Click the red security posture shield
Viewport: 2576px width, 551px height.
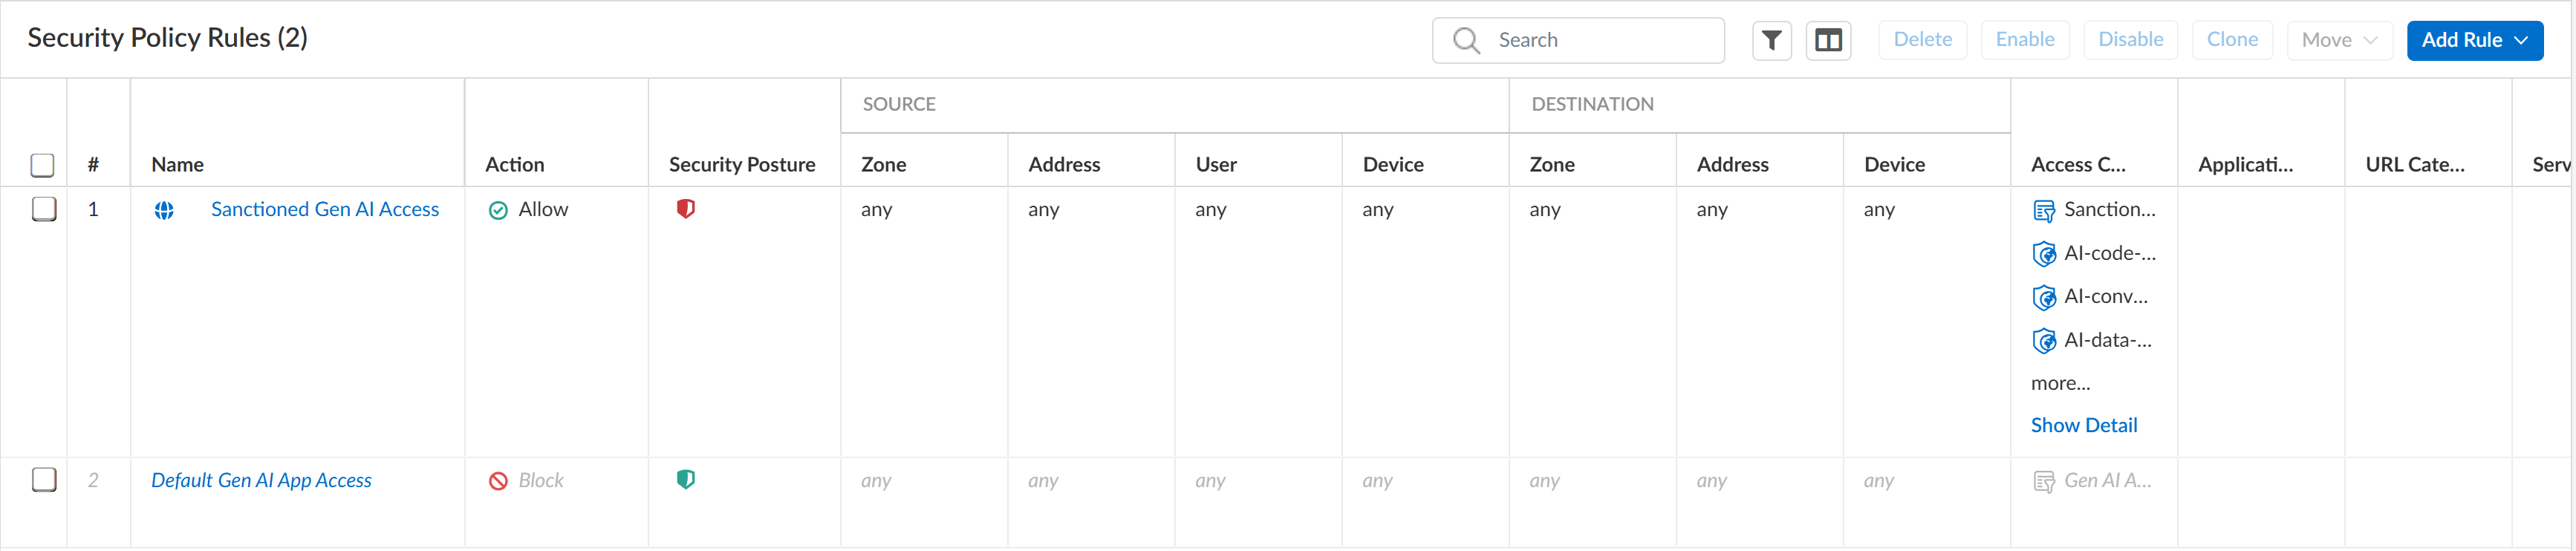click(685, 209)
